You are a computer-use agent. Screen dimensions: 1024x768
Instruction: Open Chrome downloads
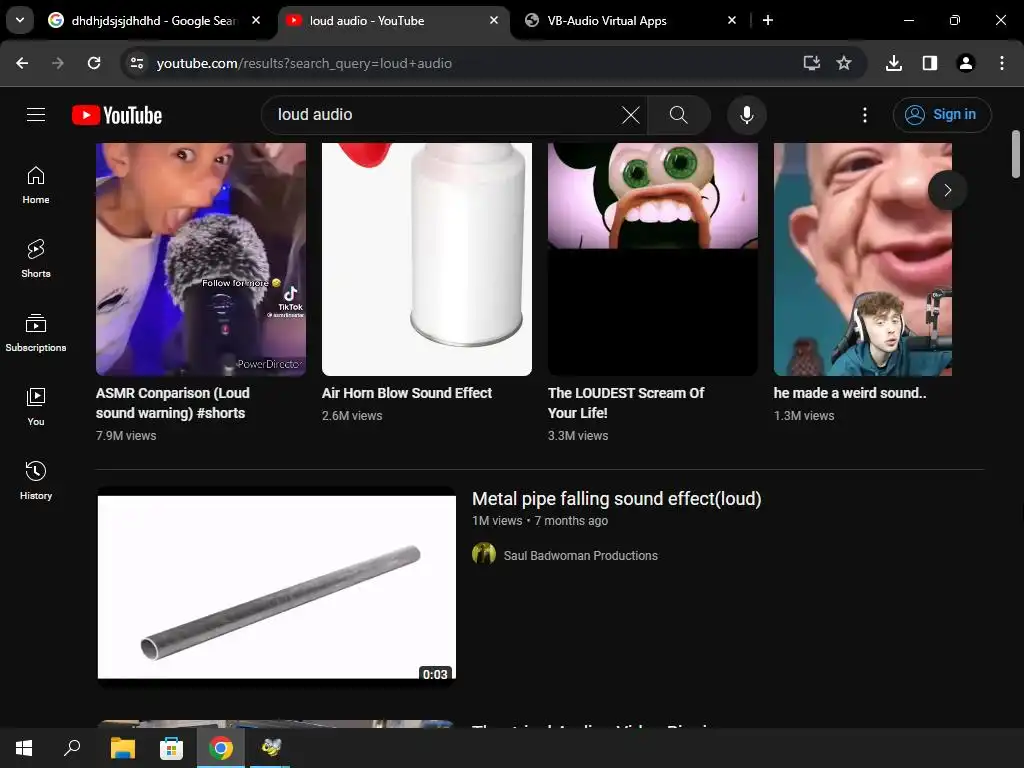(x=894, y=63)
